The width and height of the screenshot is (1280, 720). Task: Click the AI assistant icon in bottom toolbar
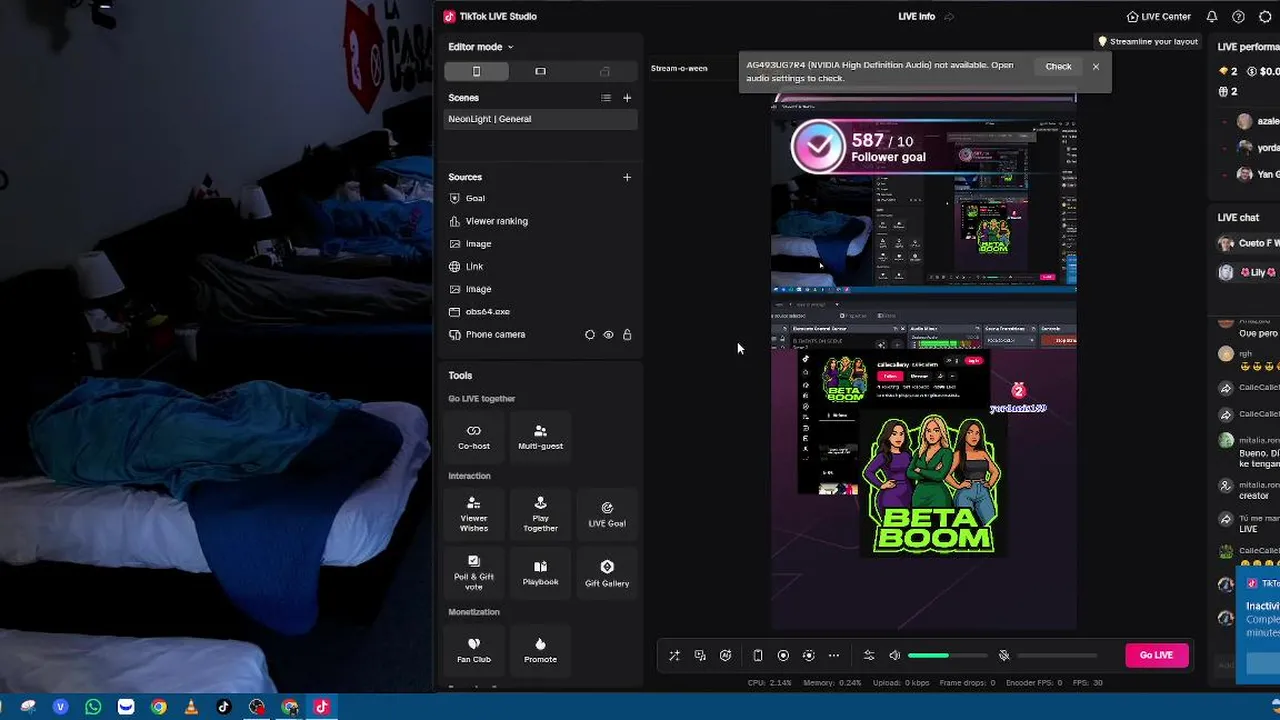726,656
